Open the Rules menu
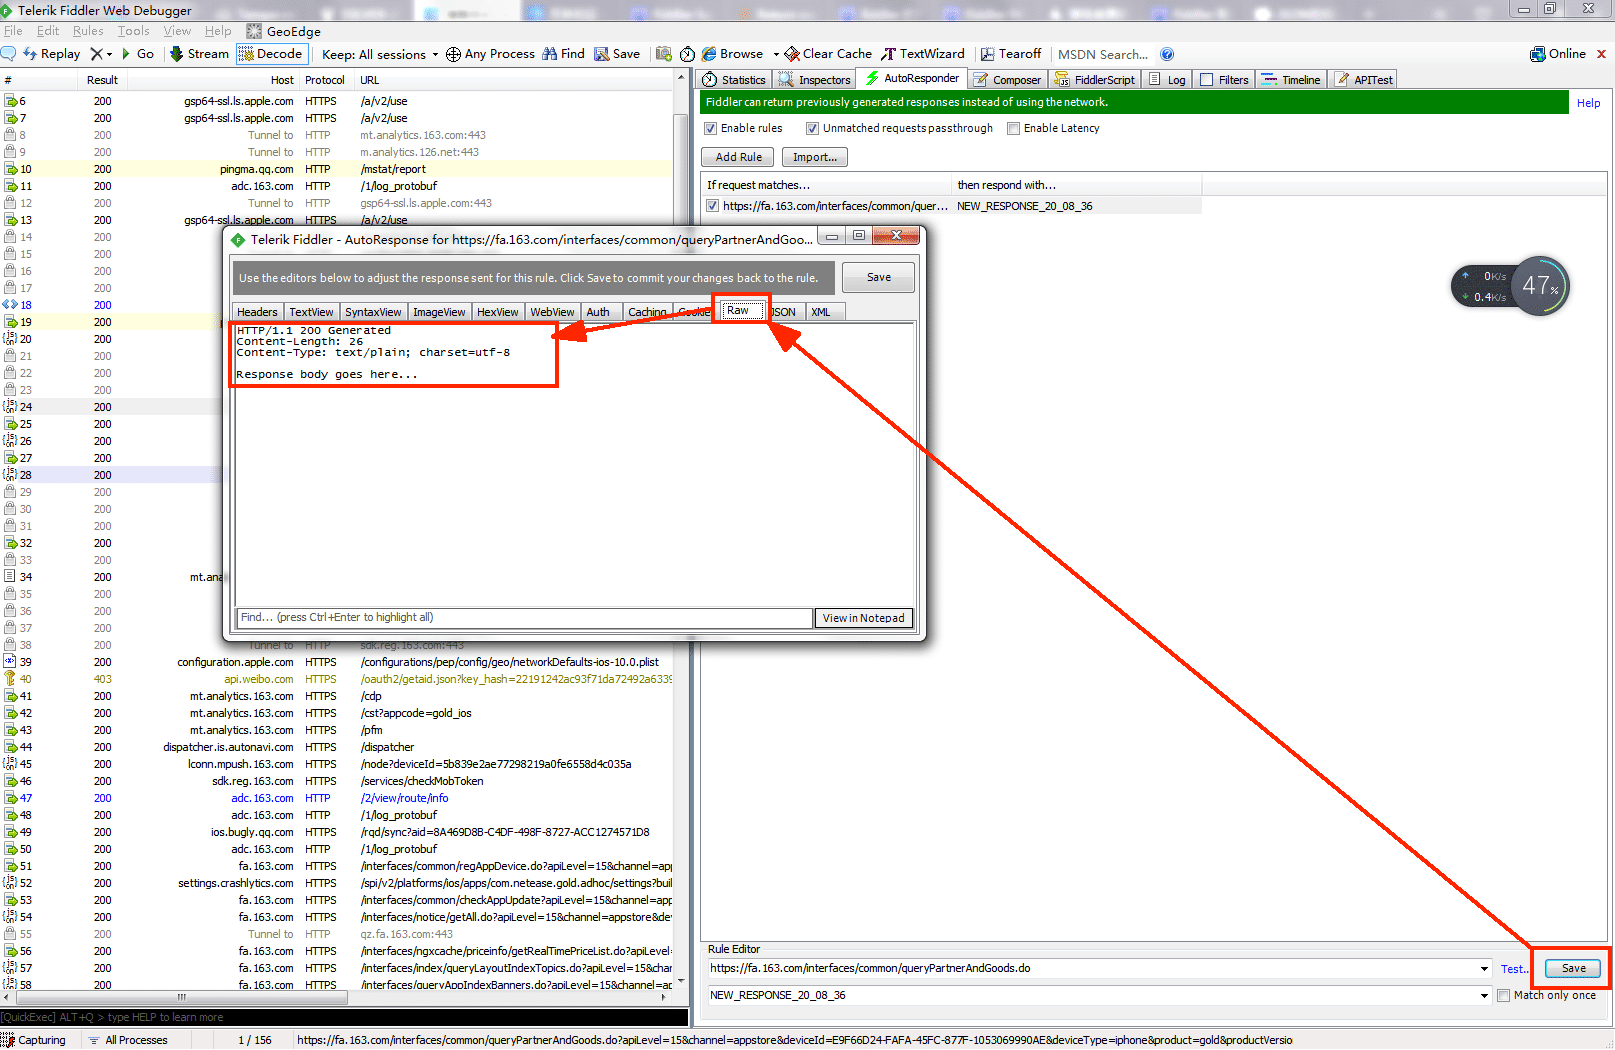Viewport: 1615px width, 1050px height. [x=88, y=31]
